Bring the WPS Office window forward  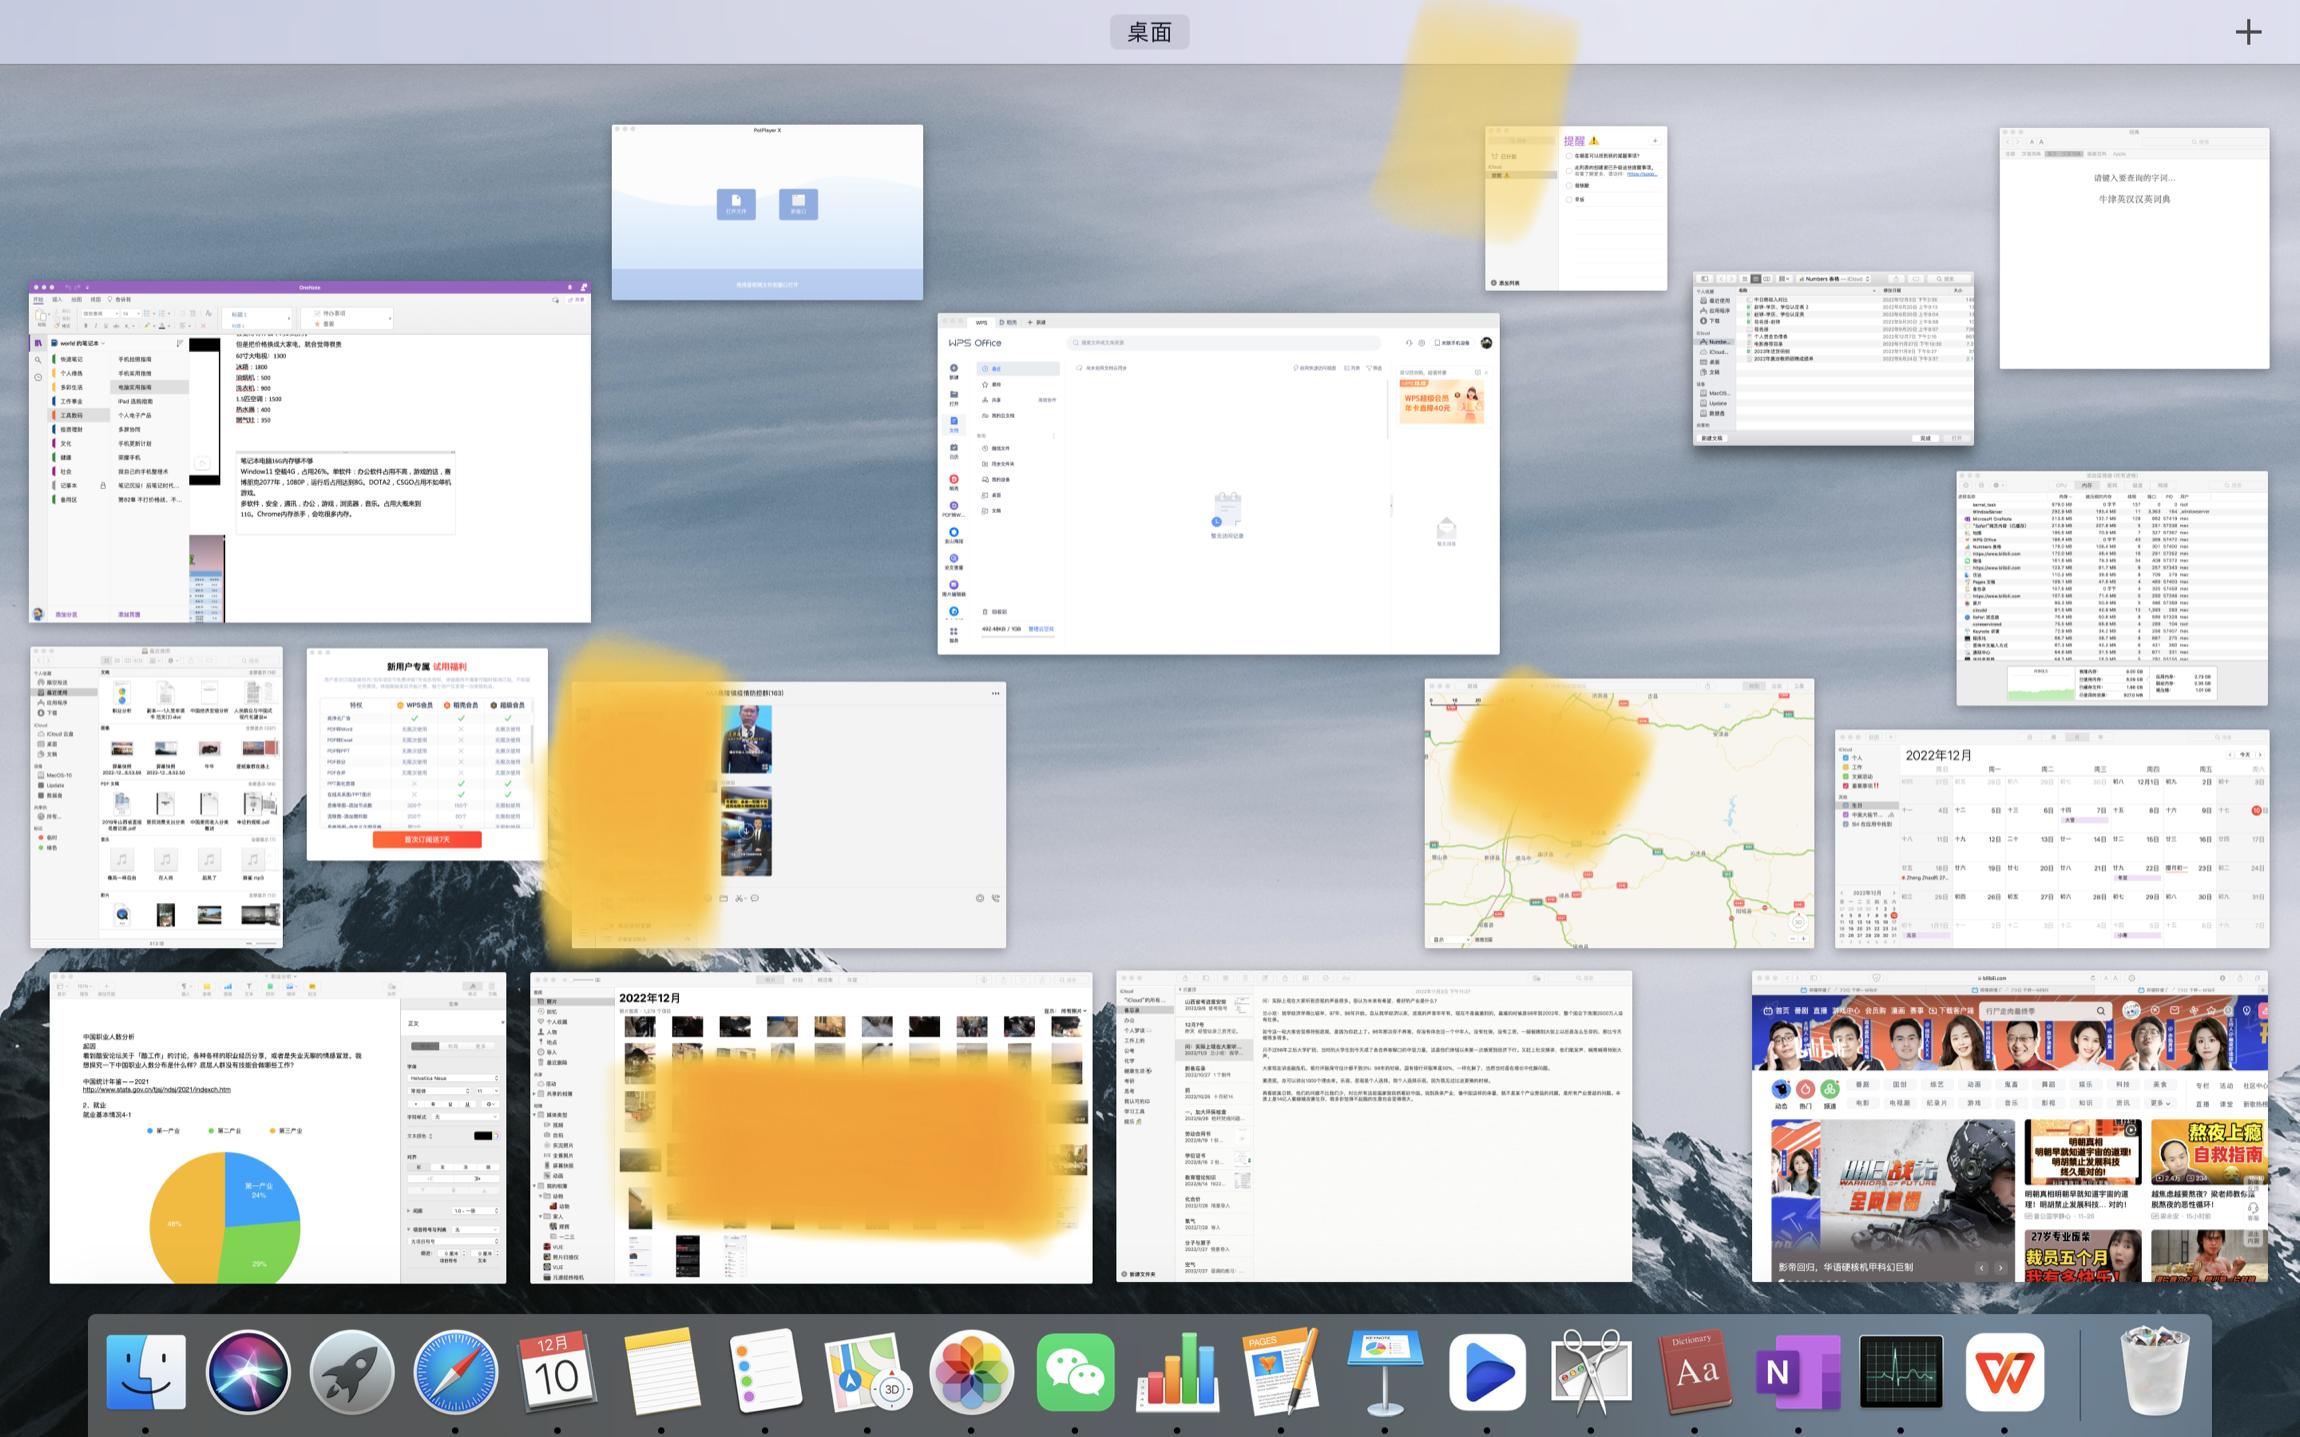click(x=1218, y=484)
